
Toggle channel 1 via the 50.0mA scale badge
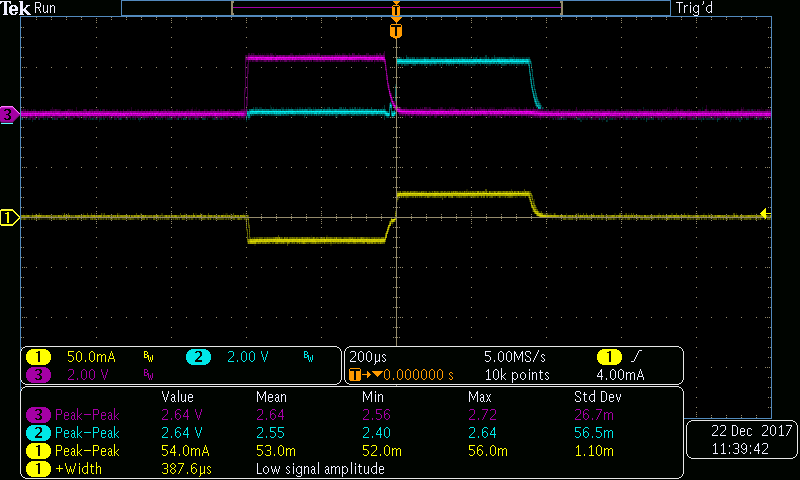click(38, 357)
